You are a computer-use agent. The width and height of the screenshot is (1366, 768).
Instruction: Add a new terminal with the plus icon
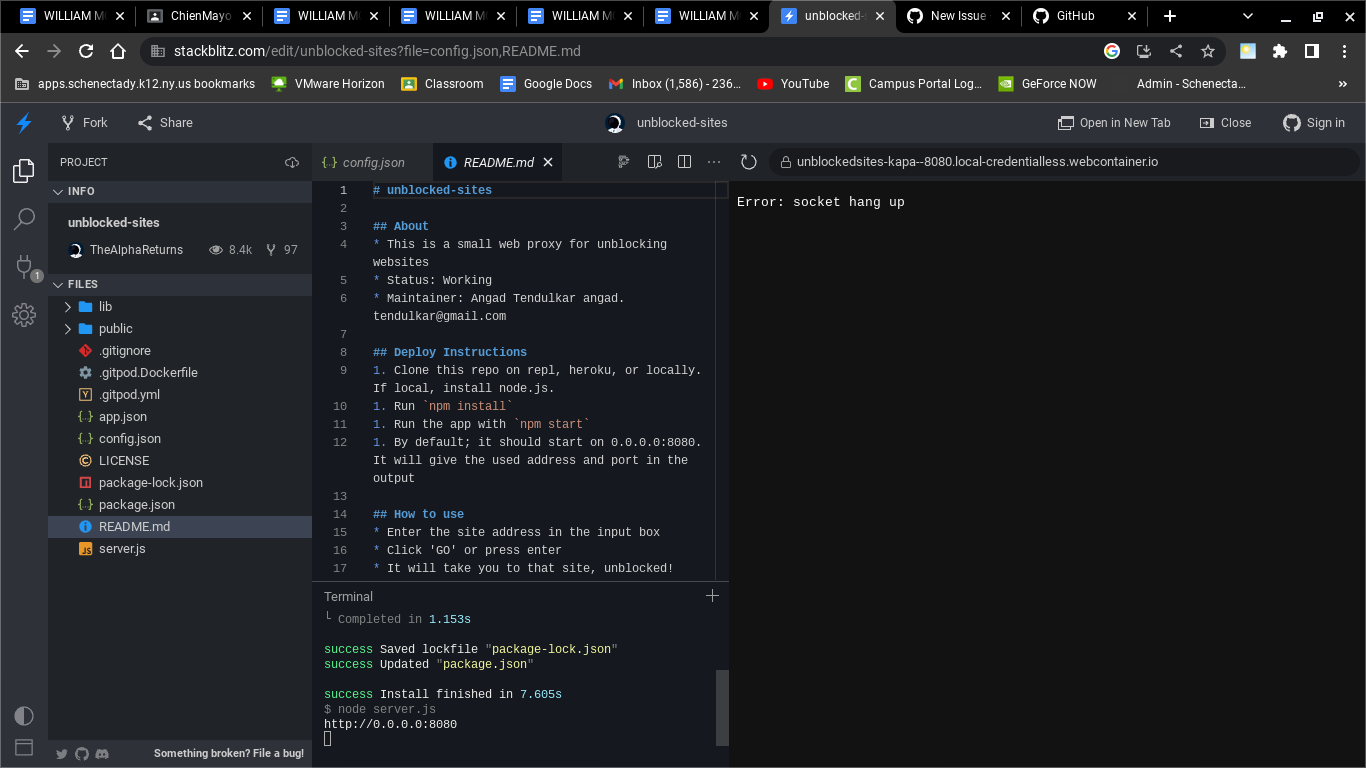point(712,595)
